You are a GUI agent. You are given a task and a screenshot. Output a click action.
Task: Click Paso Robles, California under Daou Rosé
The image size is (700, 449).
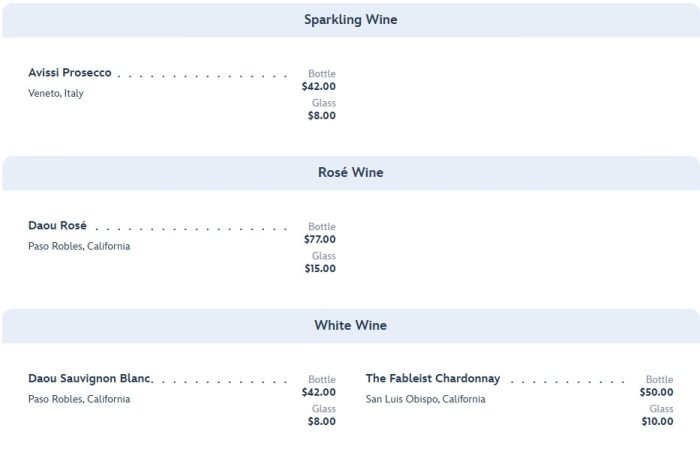pos(79,247)
